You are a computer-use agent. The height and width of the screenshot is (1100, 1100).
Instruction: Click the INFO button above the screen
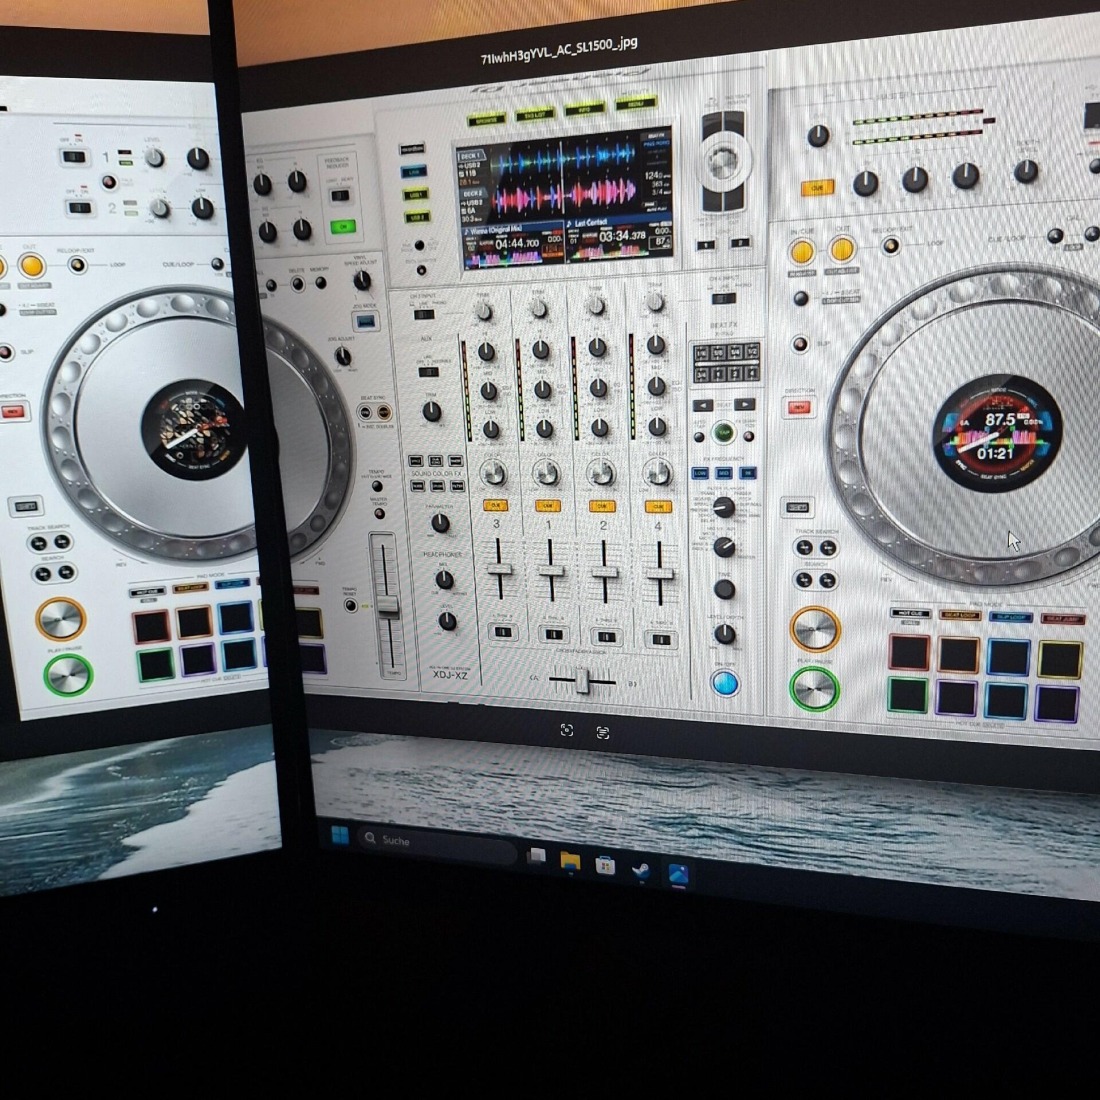[584, 109]
